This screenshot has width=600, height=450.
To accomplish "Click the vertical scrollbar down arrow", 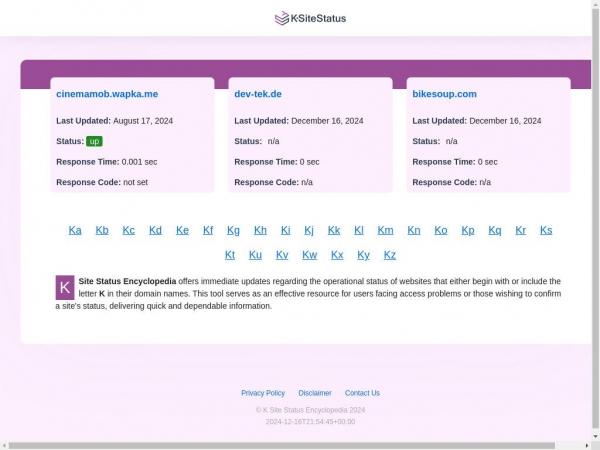I will coord(596,436).
